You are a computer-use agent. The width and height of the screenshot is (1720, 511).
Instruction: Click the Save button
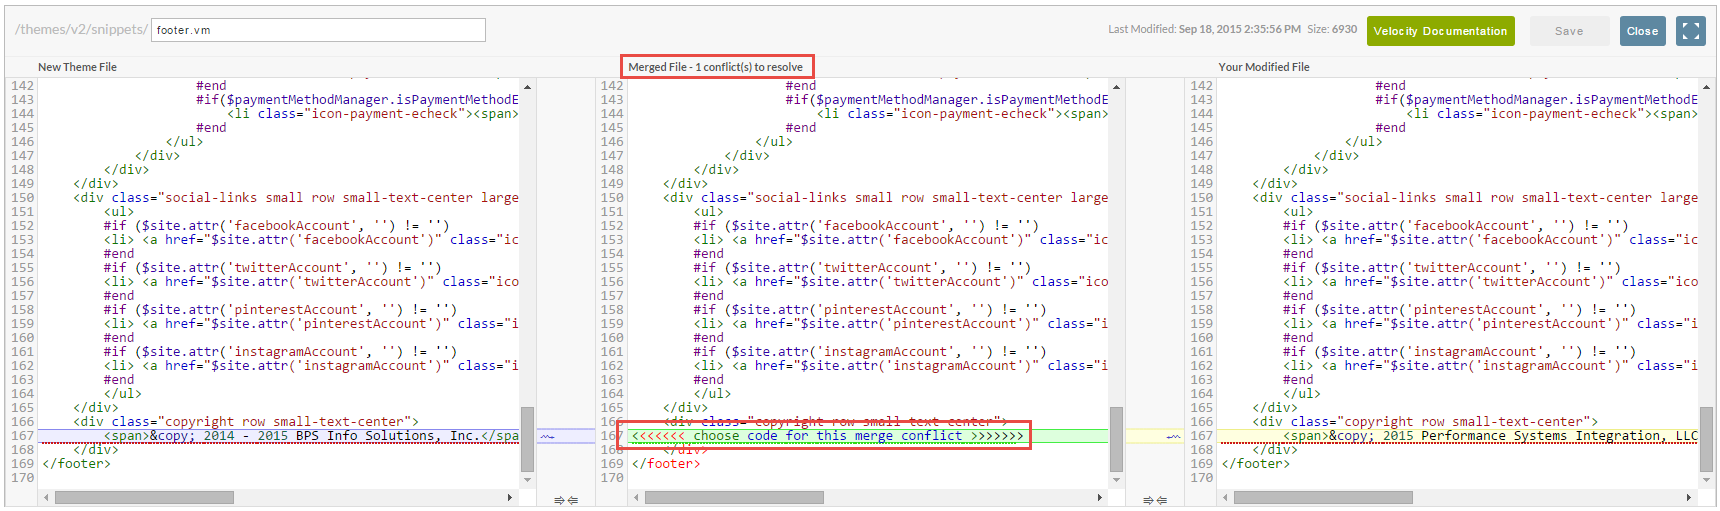pos(1569,31)
